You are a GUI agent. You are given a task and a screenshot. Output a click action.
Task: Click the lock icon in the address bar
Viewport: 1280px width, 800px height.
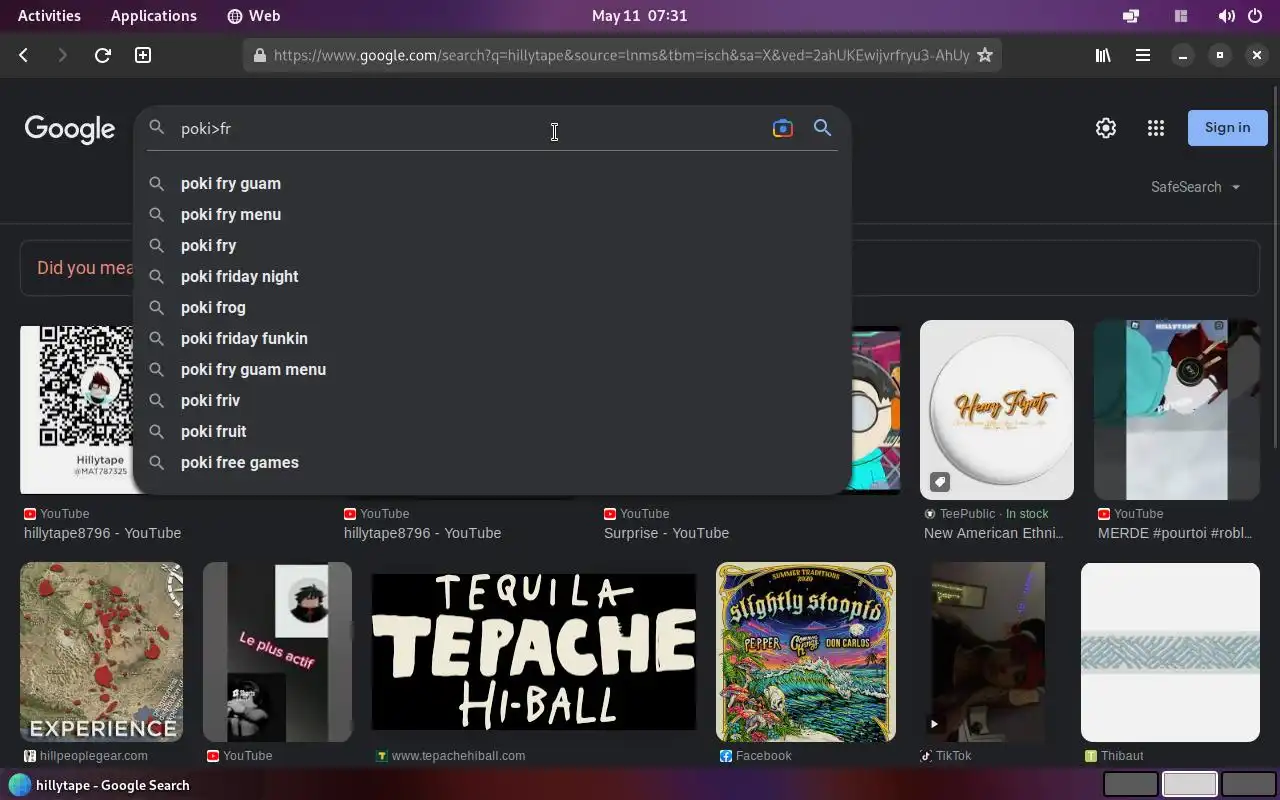point(260,55)
